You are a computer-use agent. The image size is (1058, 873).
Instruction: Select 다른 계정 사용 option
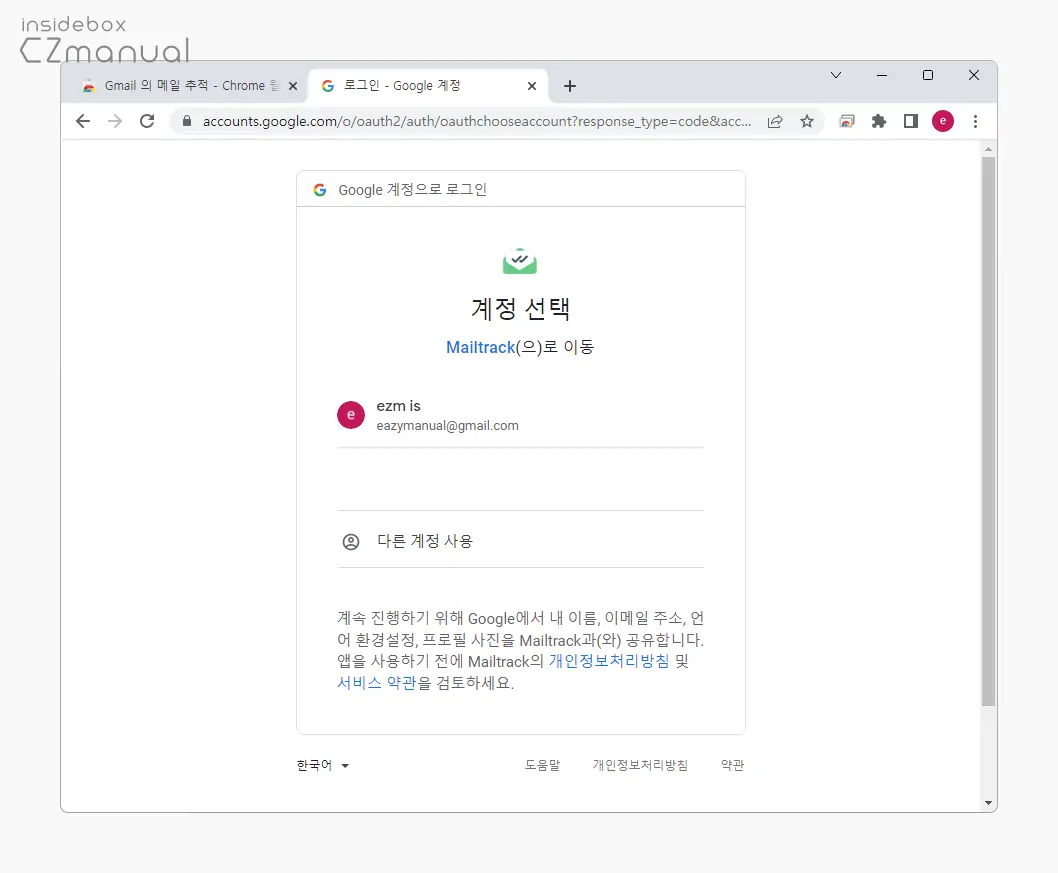521,541
